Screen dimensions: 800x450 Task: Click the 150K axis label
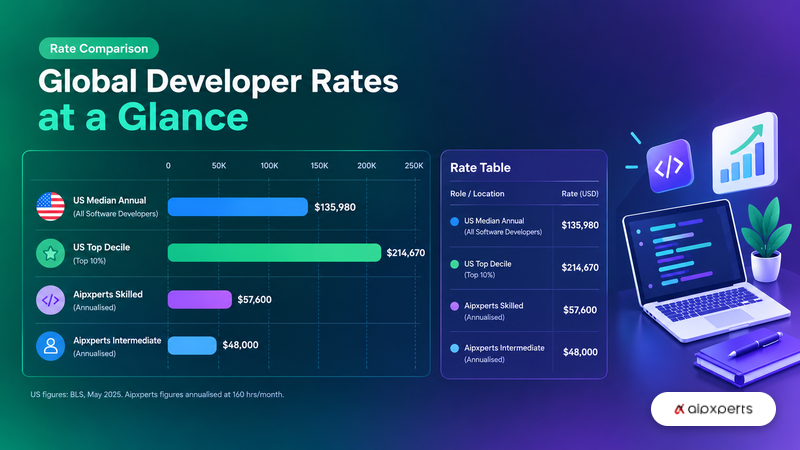coord(319,166)
